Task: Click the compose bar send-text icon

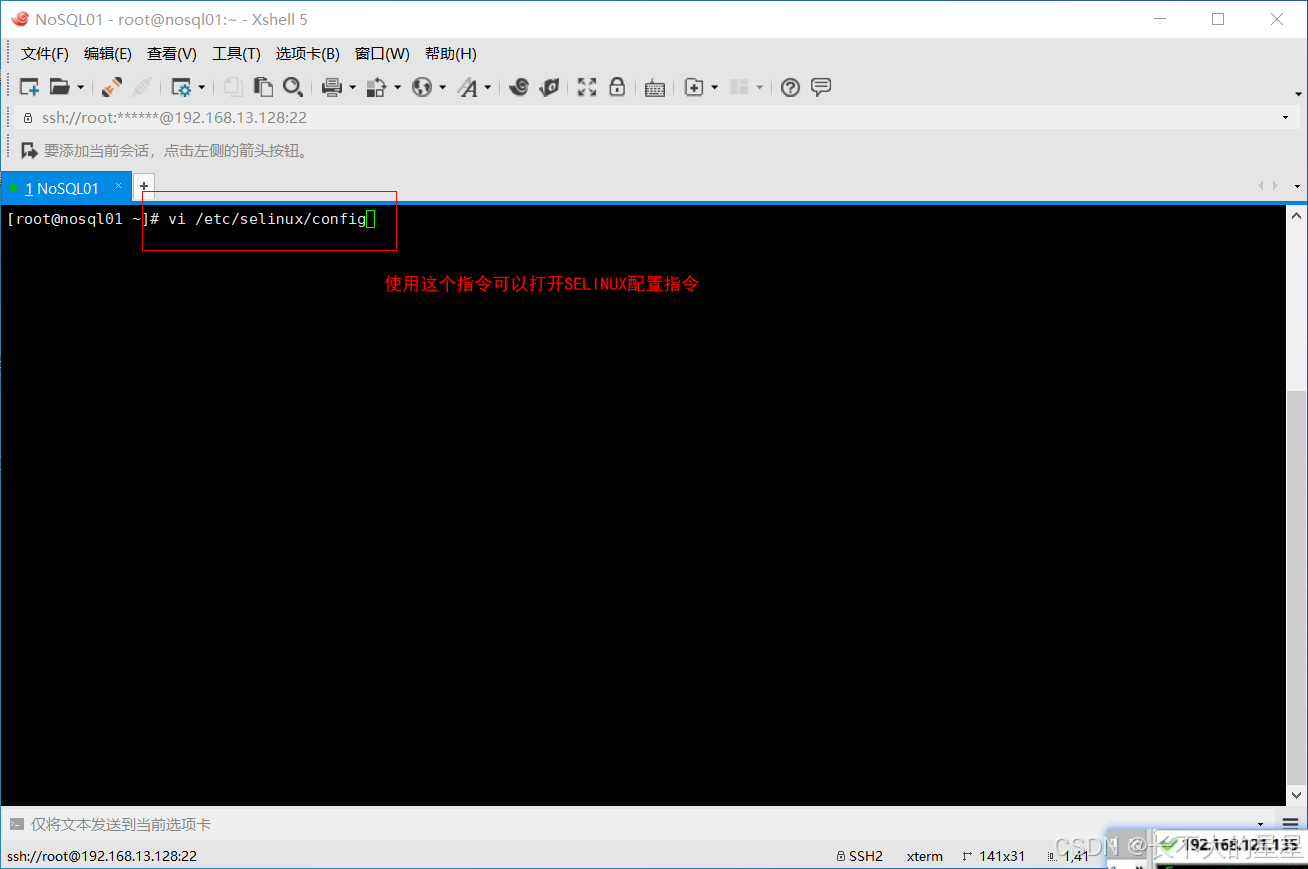Action: (x=16, y=825)
